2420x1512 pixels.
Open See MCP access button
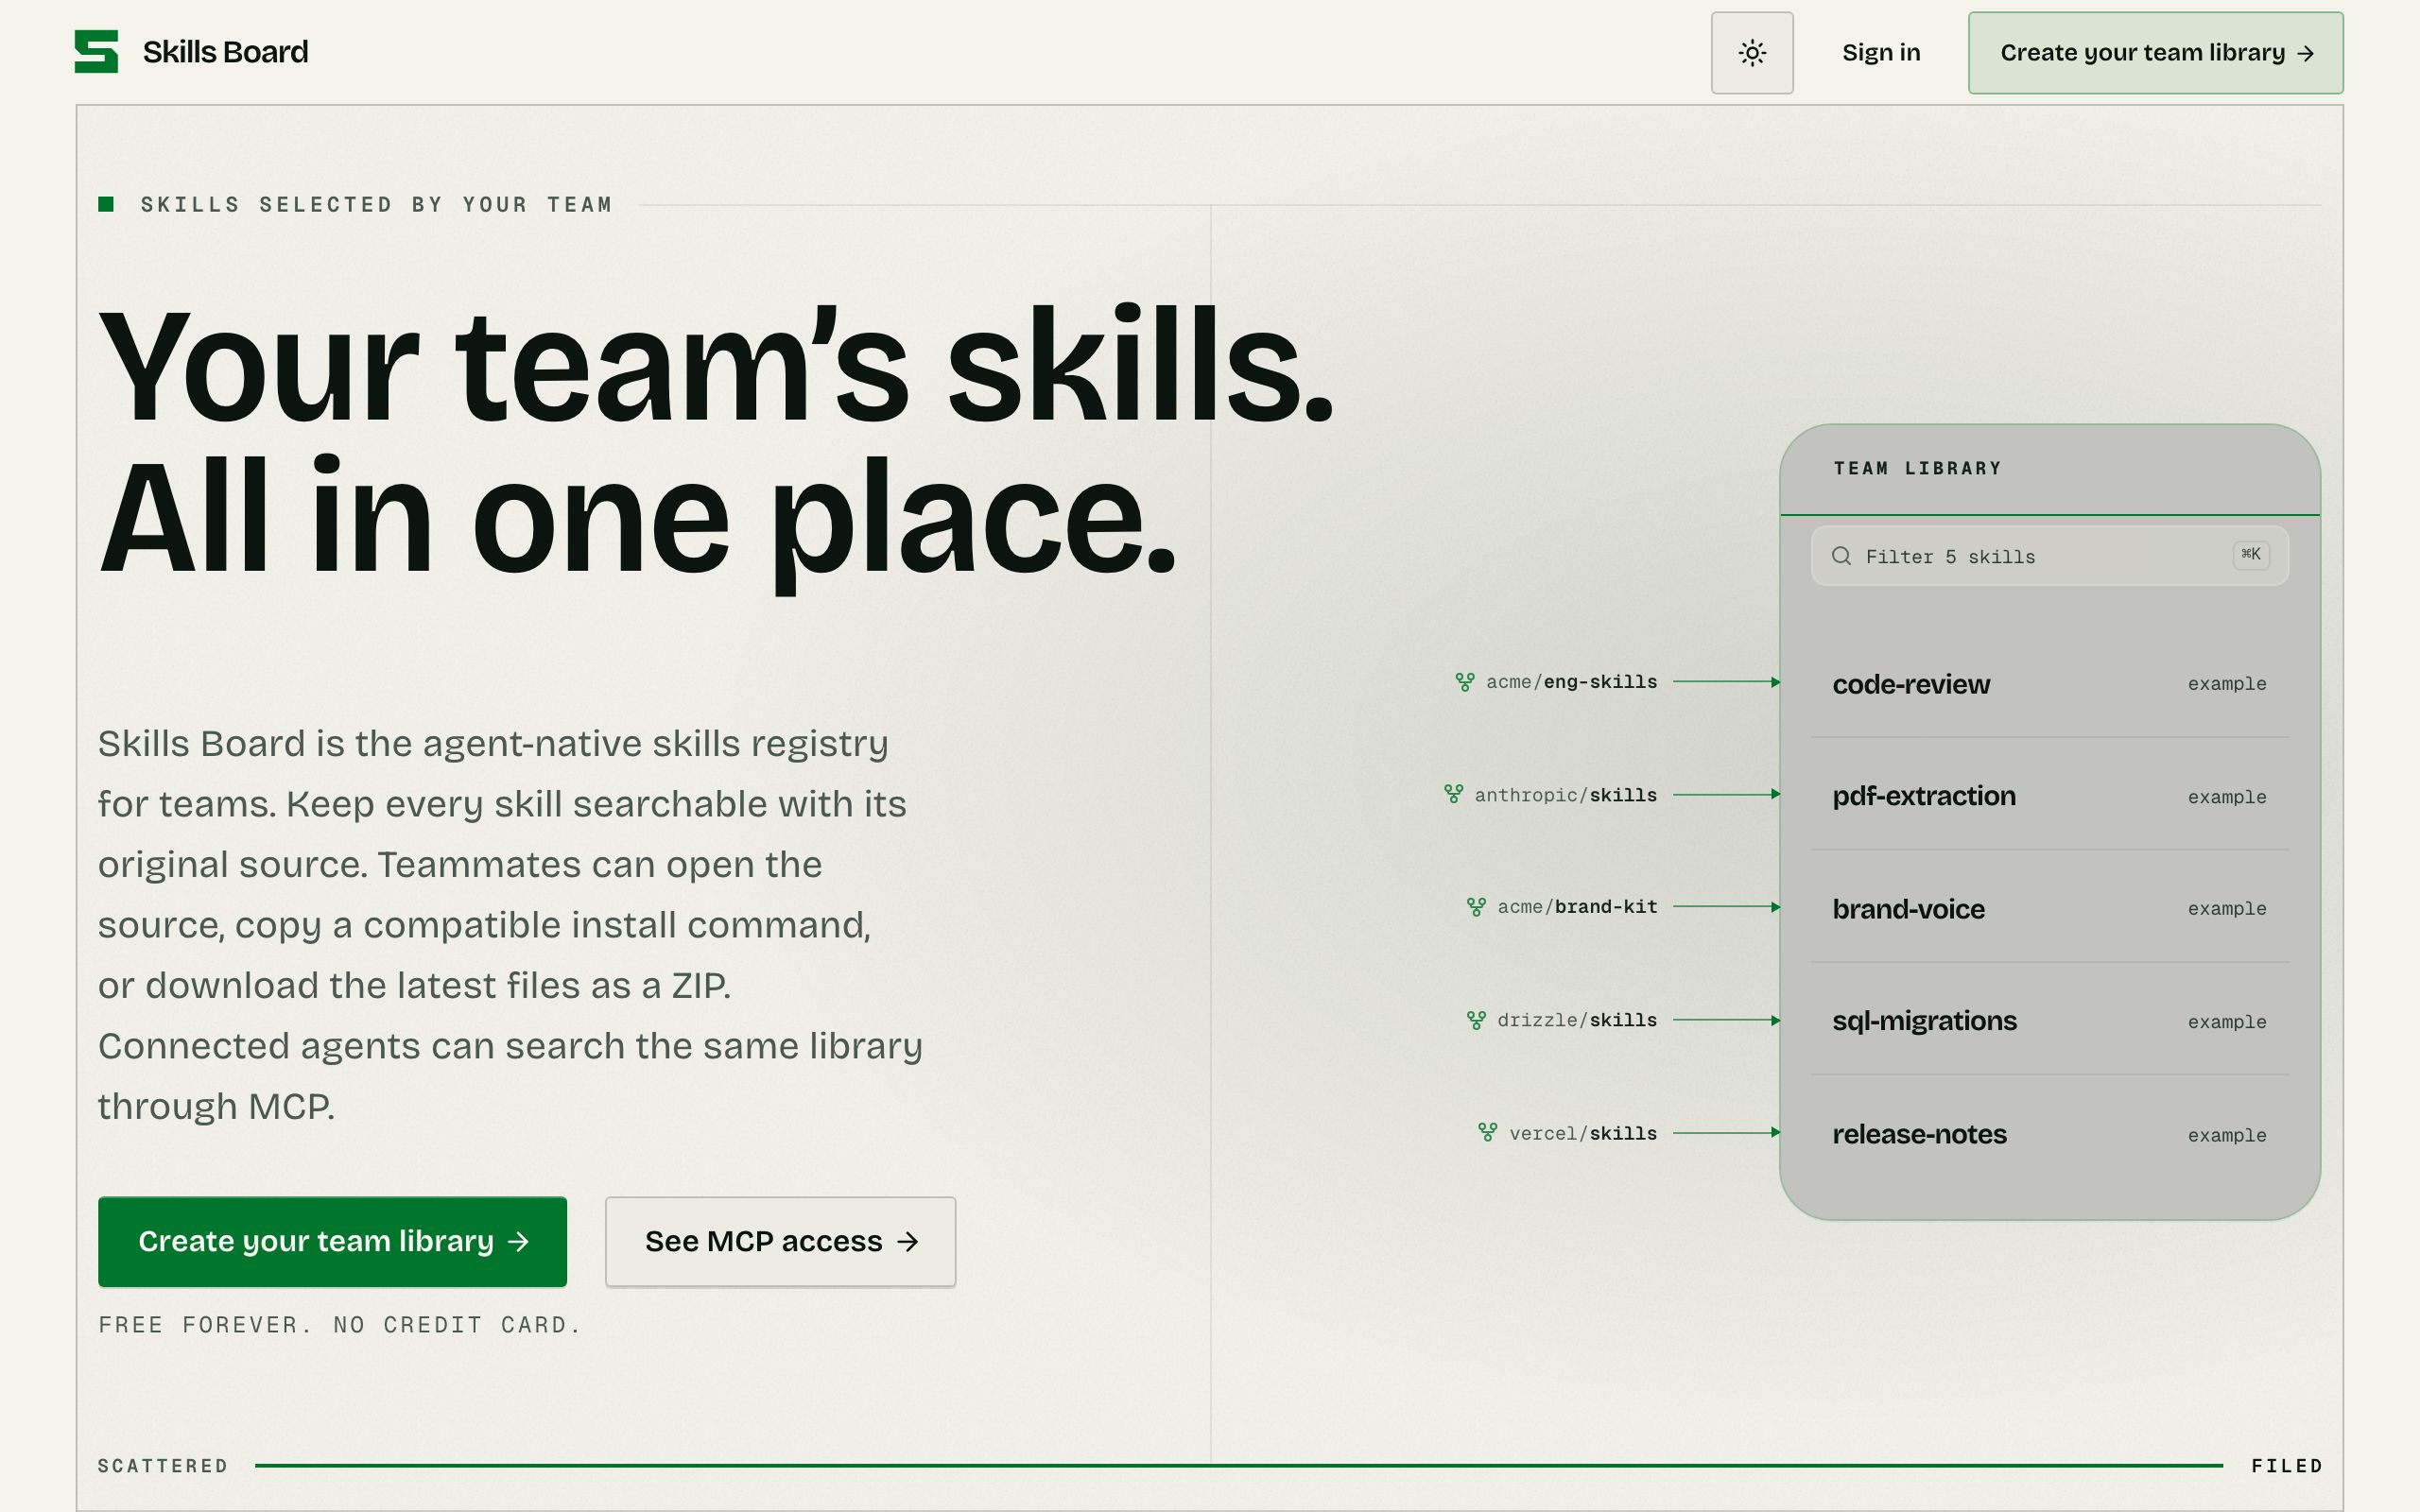[780, 1241]
